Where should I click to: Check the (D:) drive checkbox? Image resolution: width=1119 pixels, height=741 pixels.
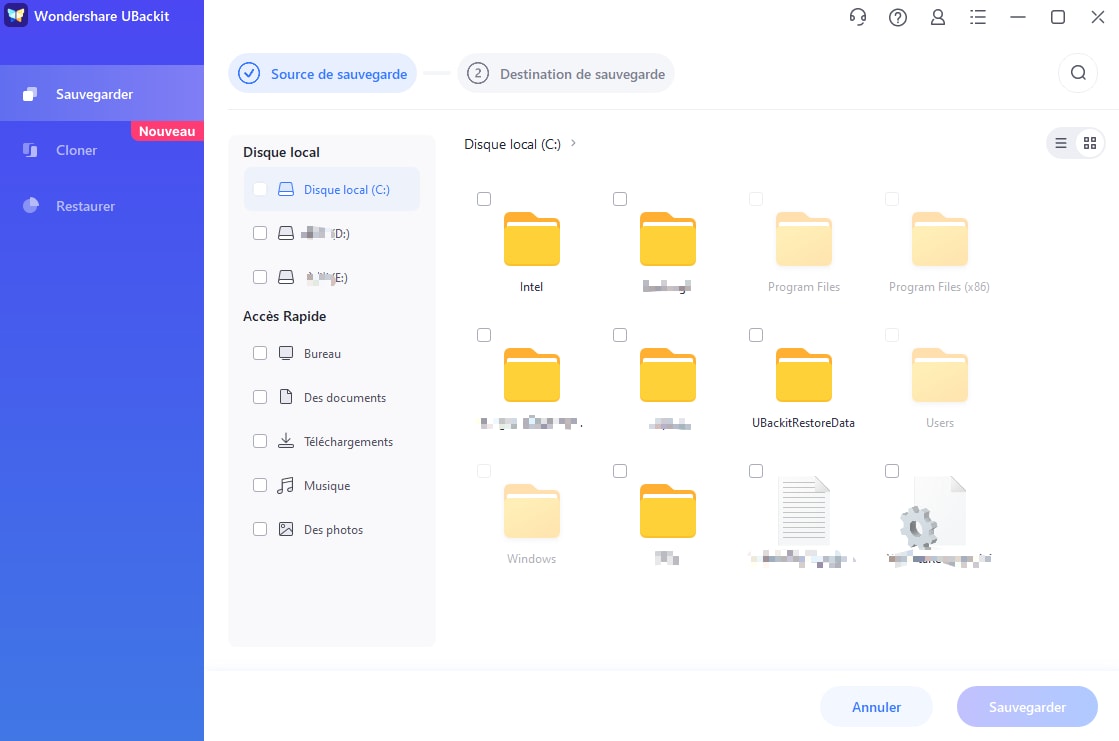(x=260, y=233)
